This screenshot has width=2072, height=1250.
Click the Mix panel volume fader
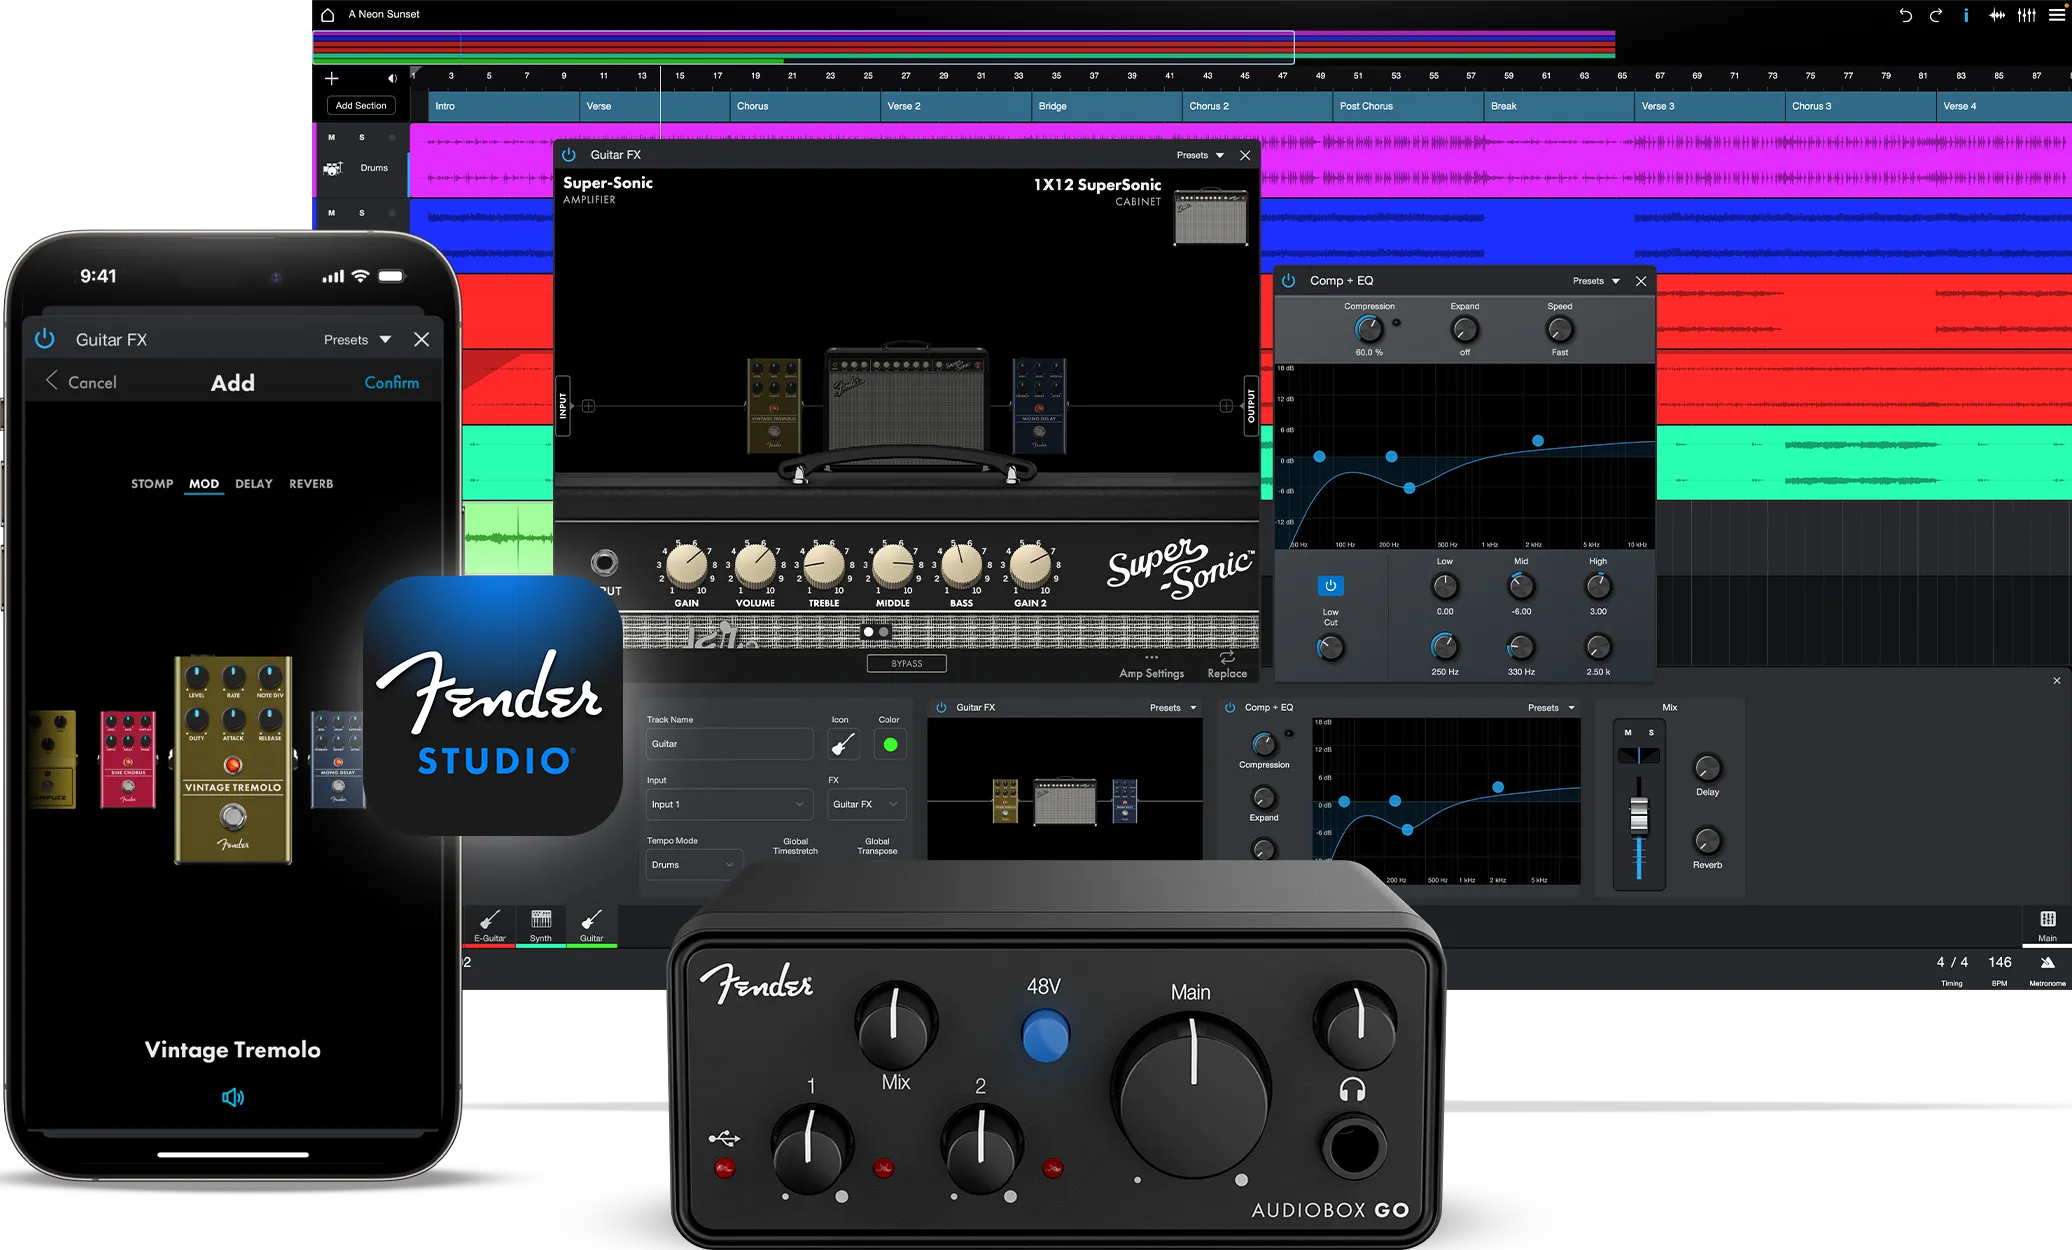click(x=1639, y=815)
